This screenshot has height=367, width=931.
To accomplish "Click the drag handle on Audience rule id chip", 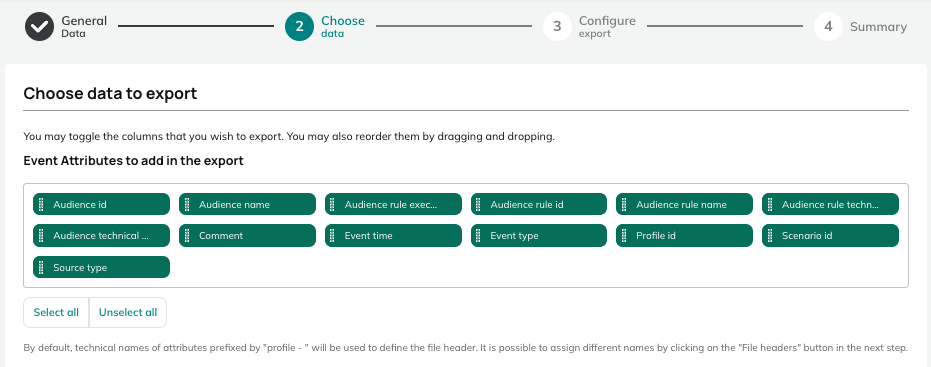I will [x=479, y=204].
